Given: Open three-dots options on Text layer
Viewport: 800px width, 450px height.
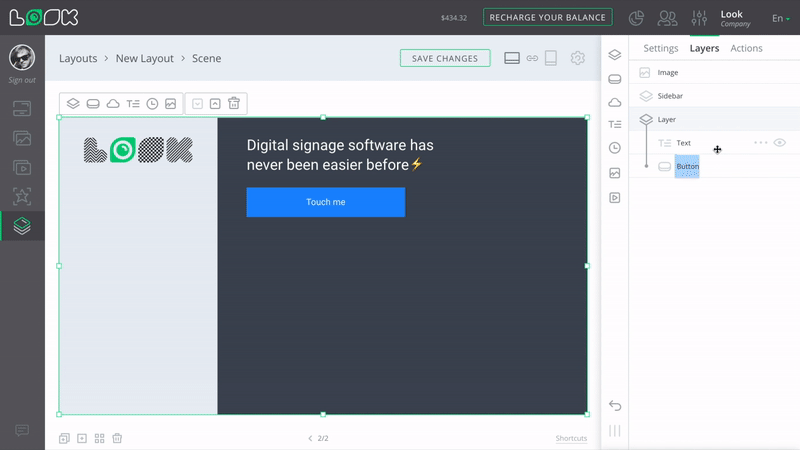Looking at the screenshot, I should pos(760,143).
